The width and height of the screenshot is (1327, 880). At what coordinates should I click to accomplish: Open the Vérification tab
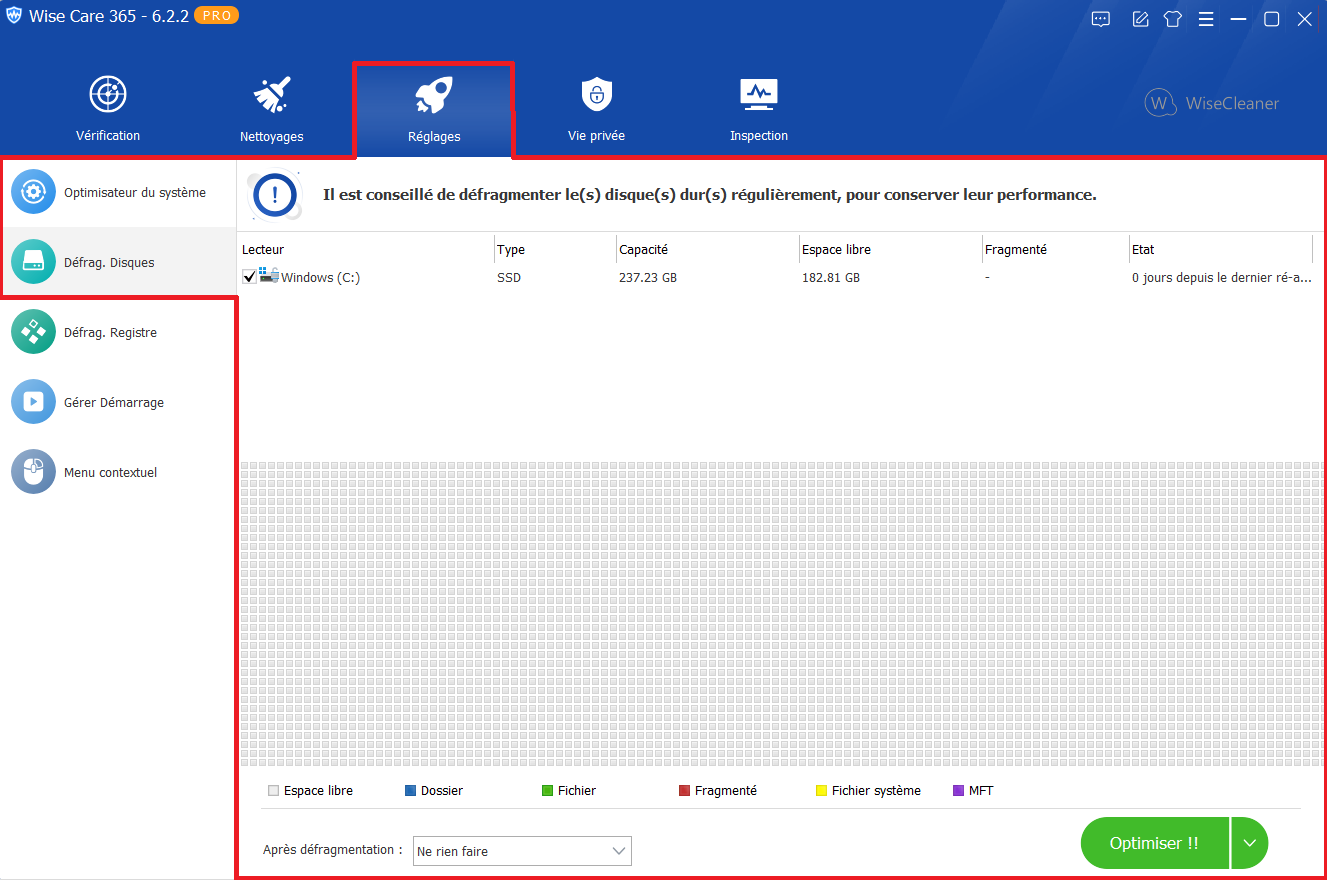(108, 109)
